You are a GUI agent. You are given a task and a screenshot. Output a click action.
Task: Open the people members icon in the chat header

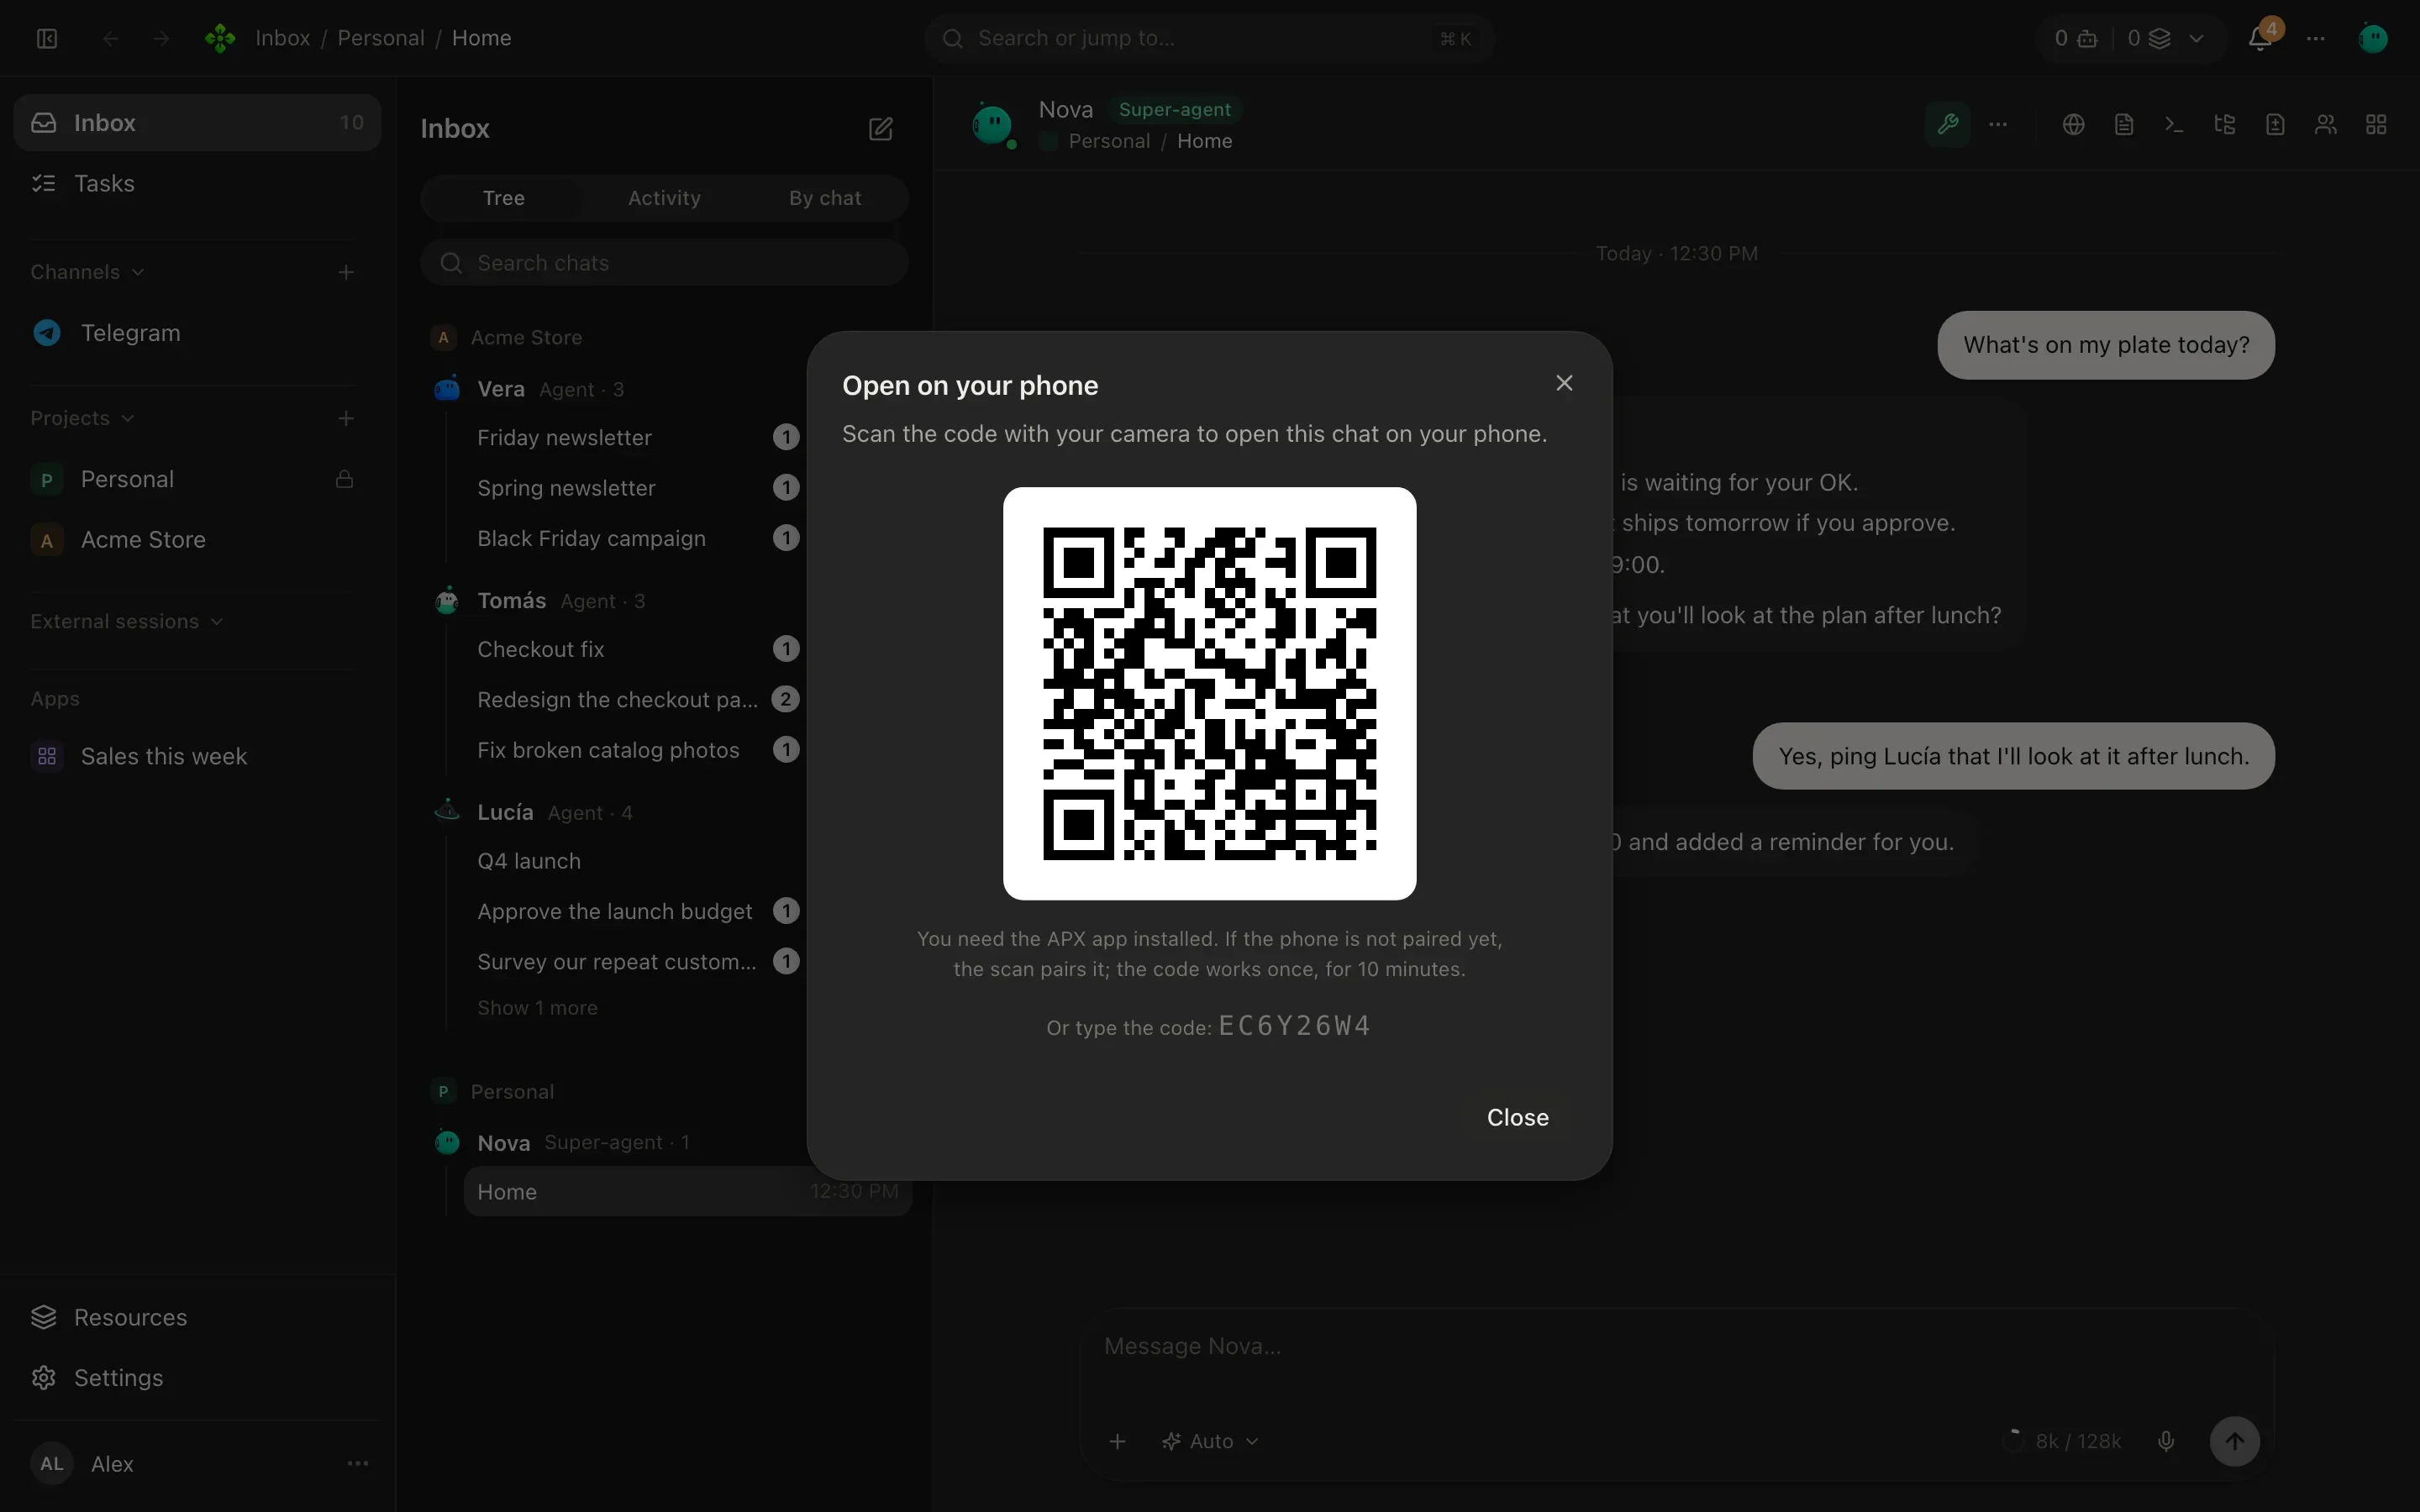click(2326, 124)
